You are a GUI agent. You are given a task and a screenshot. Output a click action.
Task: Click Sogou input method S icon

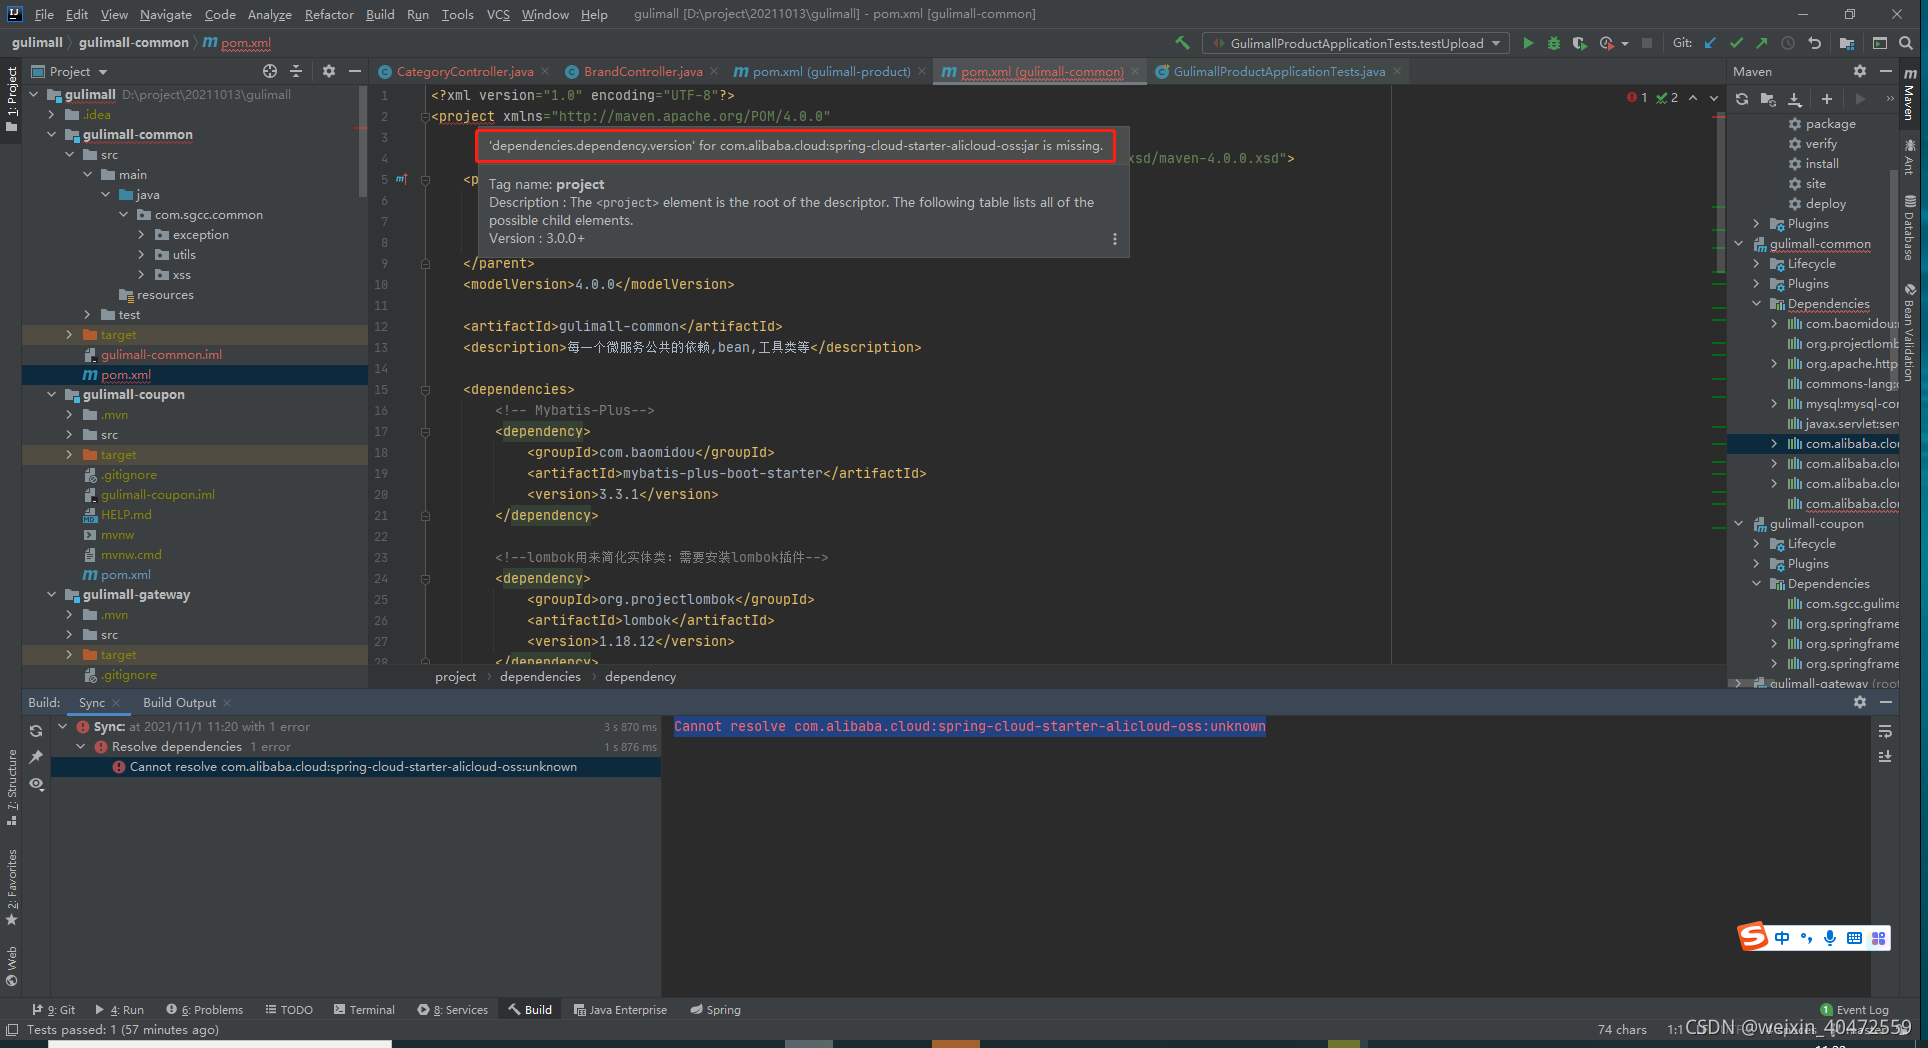pyautogui.click(x=1753, y=937)
